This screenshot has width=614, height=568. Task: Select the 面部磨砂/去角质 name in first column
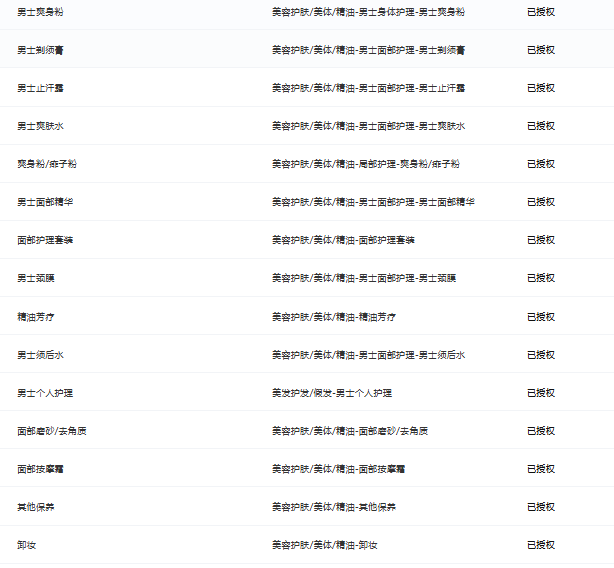pyautogui.click(x=51, y=431)
